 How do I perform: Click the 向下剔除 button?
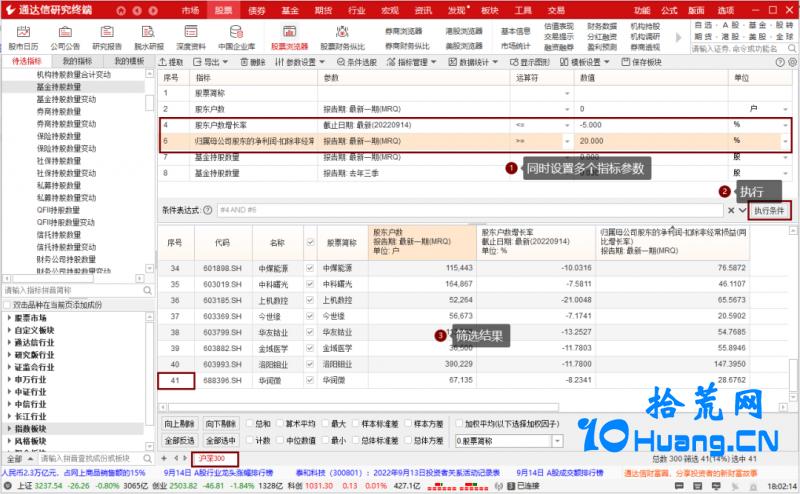coord(220,424)
